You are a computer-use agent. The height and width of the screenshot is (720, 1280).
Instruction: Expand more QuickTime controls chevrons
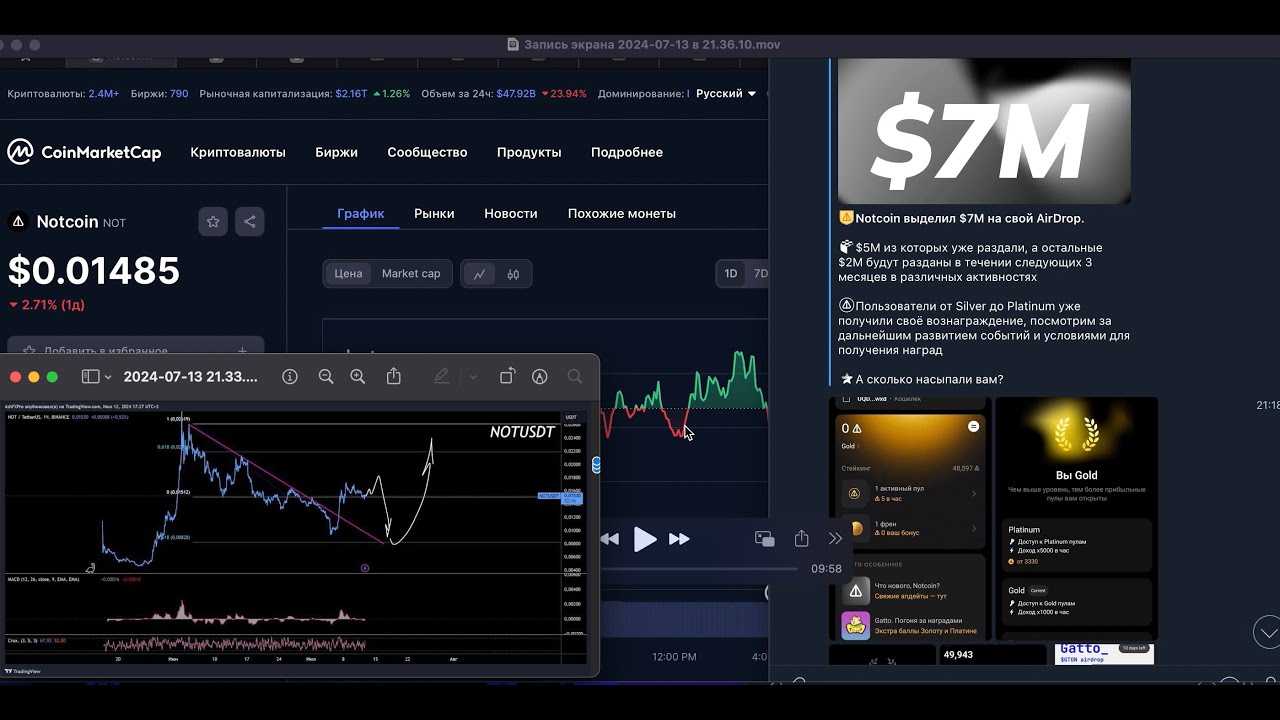click(x=835, y=539)
